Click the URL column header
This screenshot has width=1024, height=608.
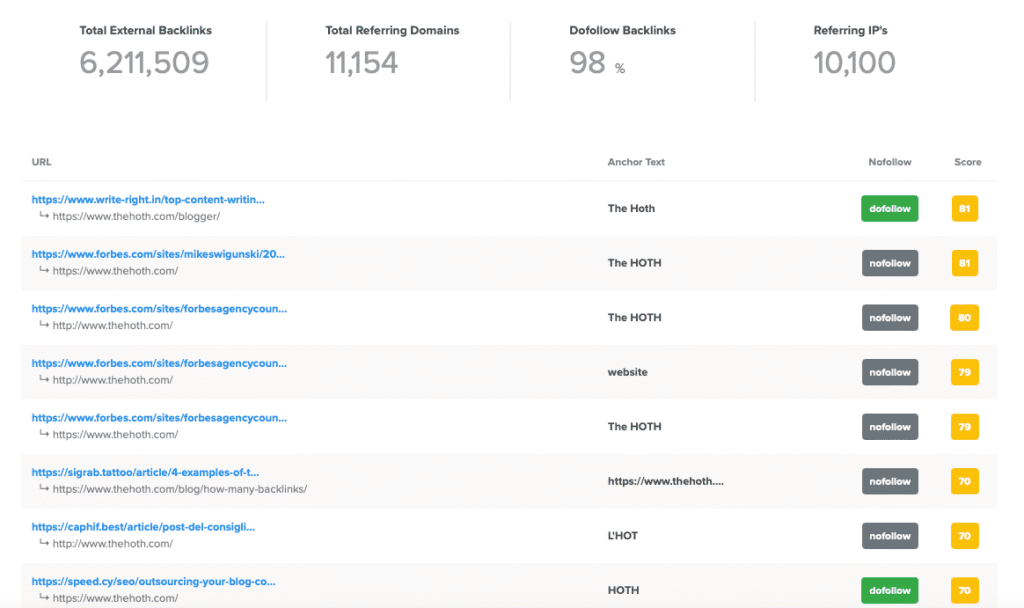41,162
